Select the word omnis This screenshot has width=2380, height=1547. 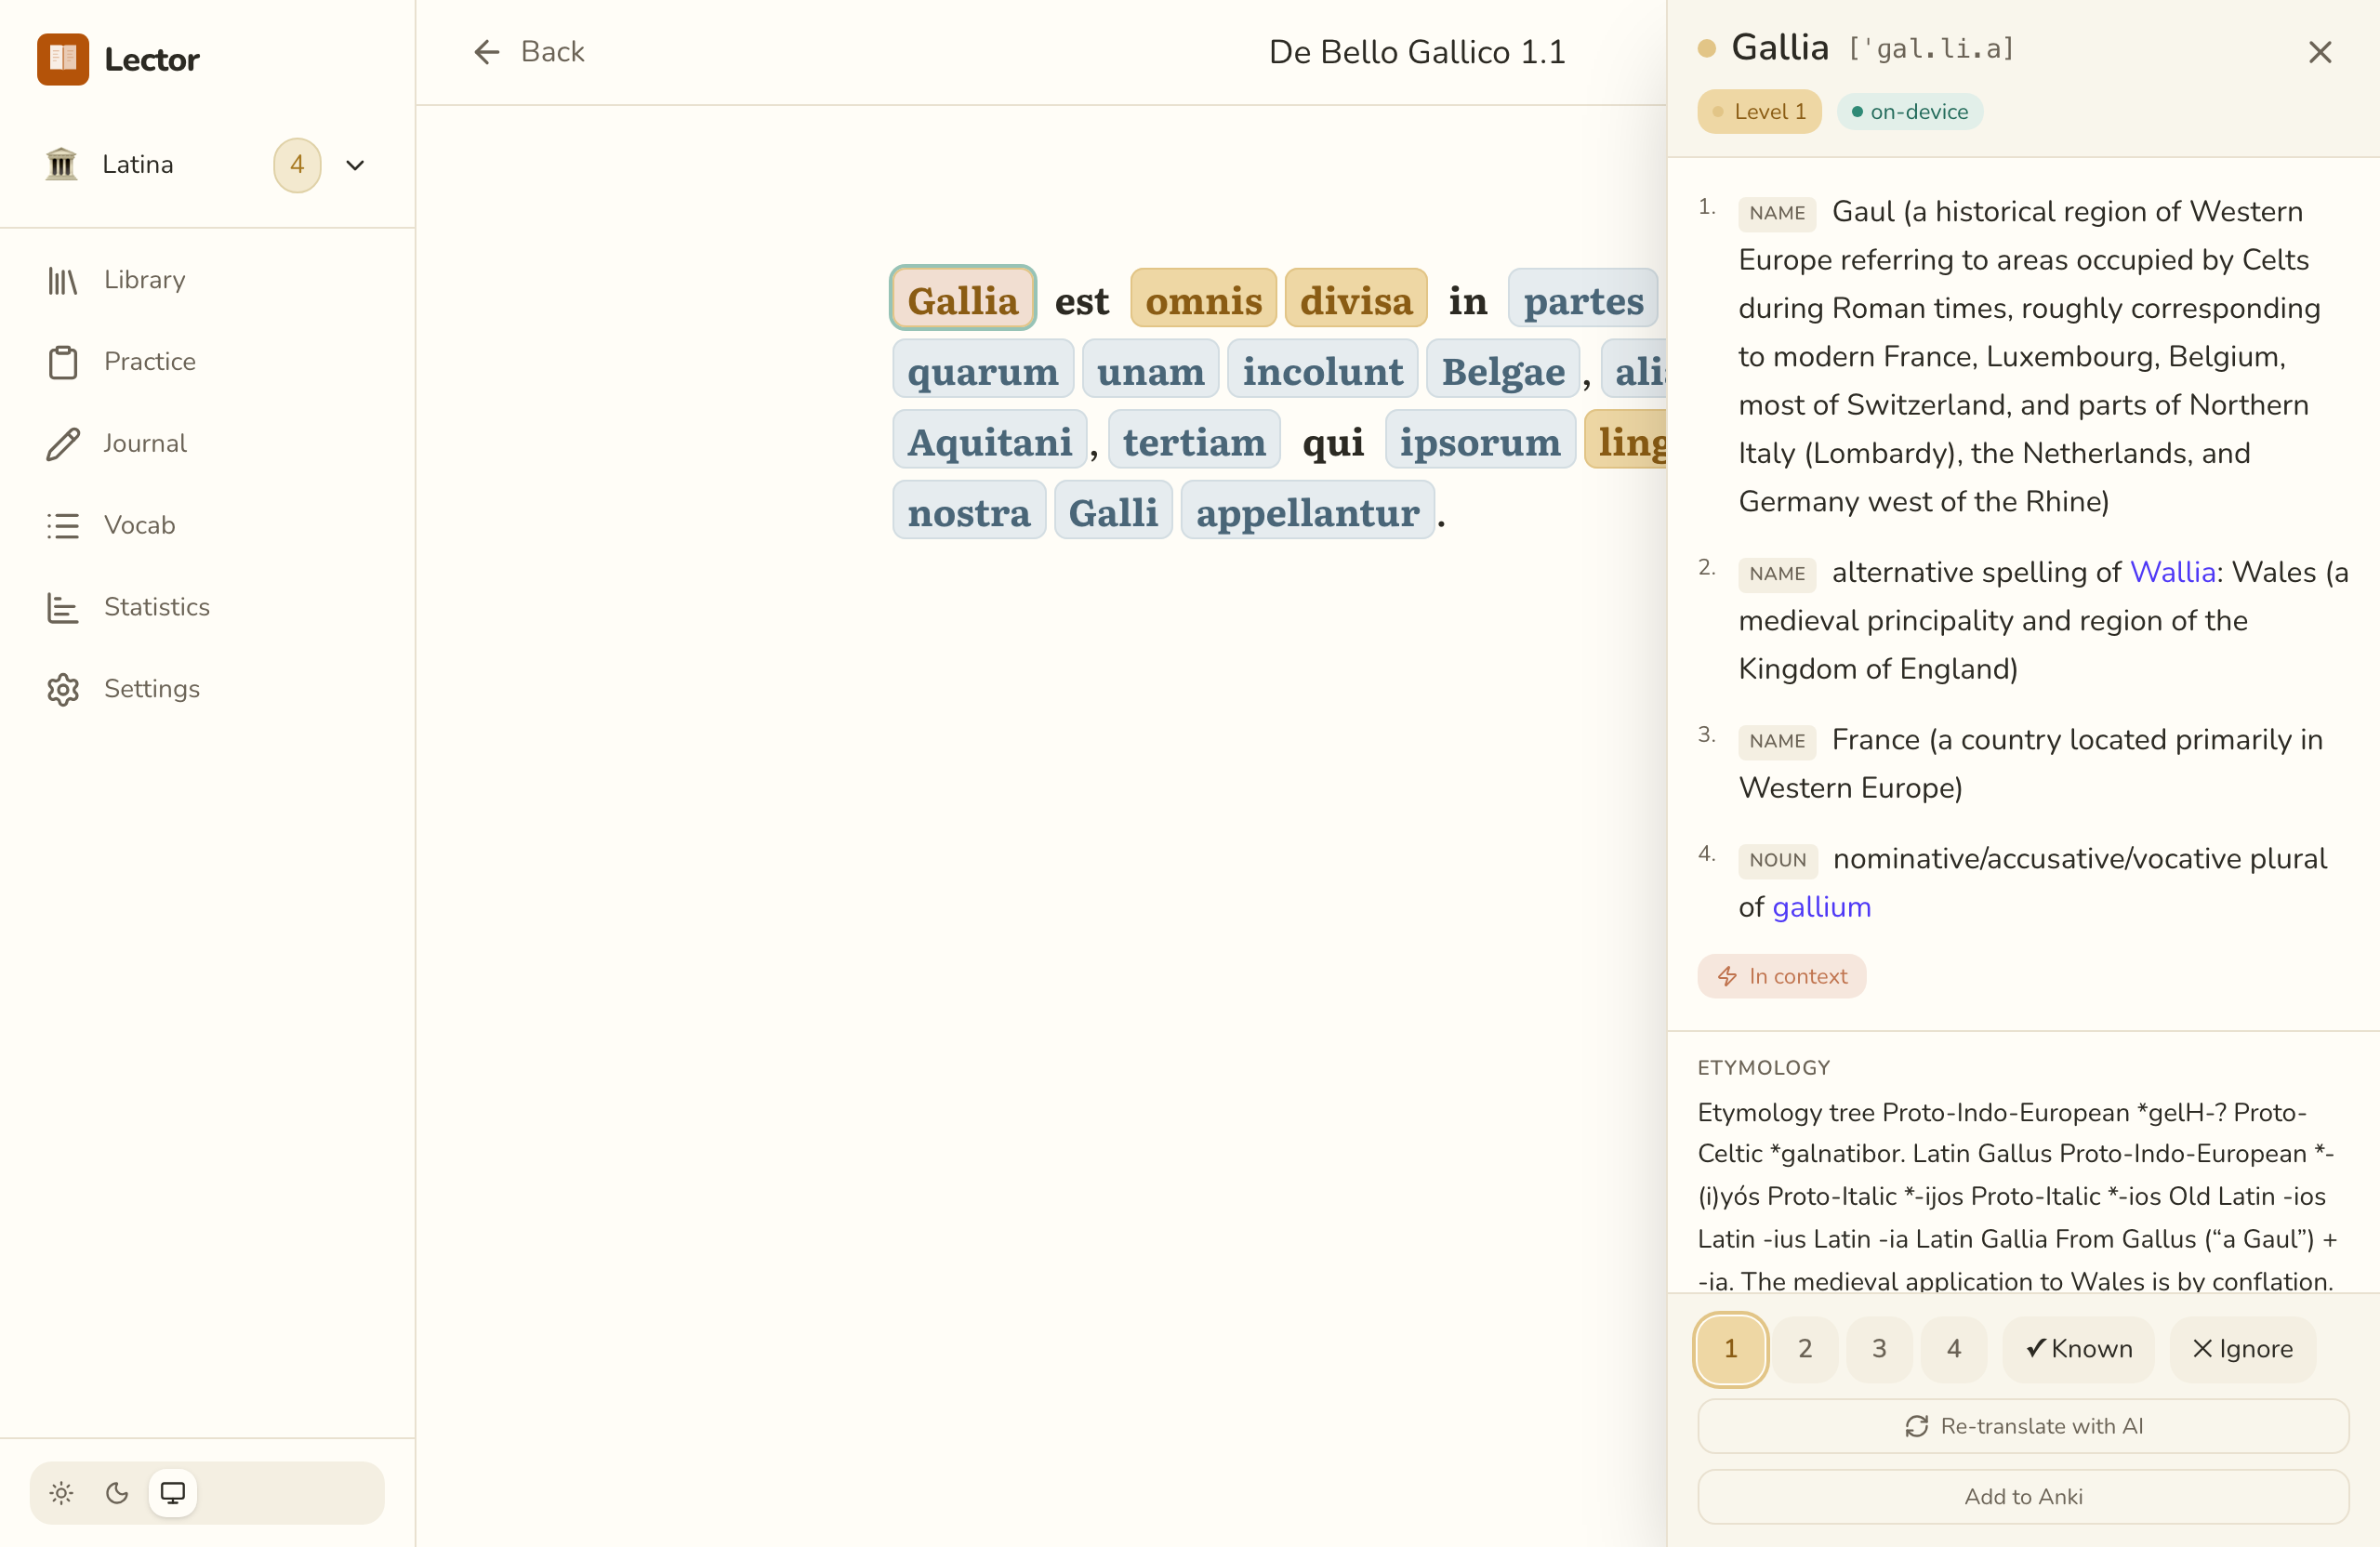tap(1203, 299)
